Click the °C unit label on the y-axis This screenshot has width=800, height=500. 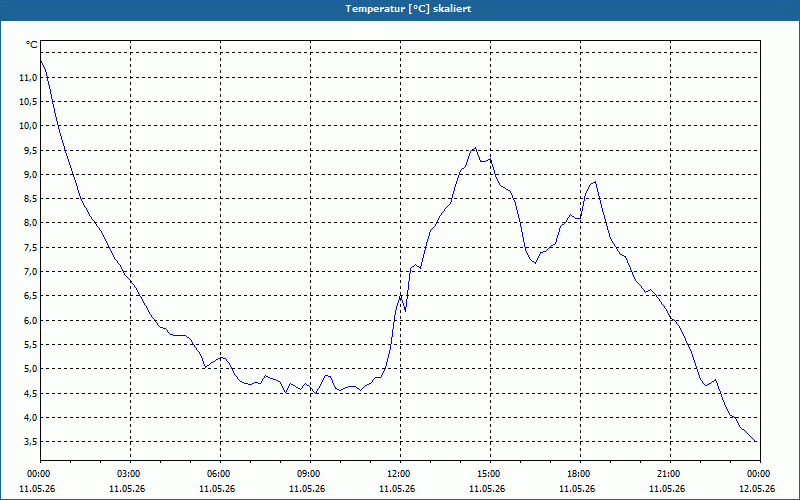click(x=32, y=45)
